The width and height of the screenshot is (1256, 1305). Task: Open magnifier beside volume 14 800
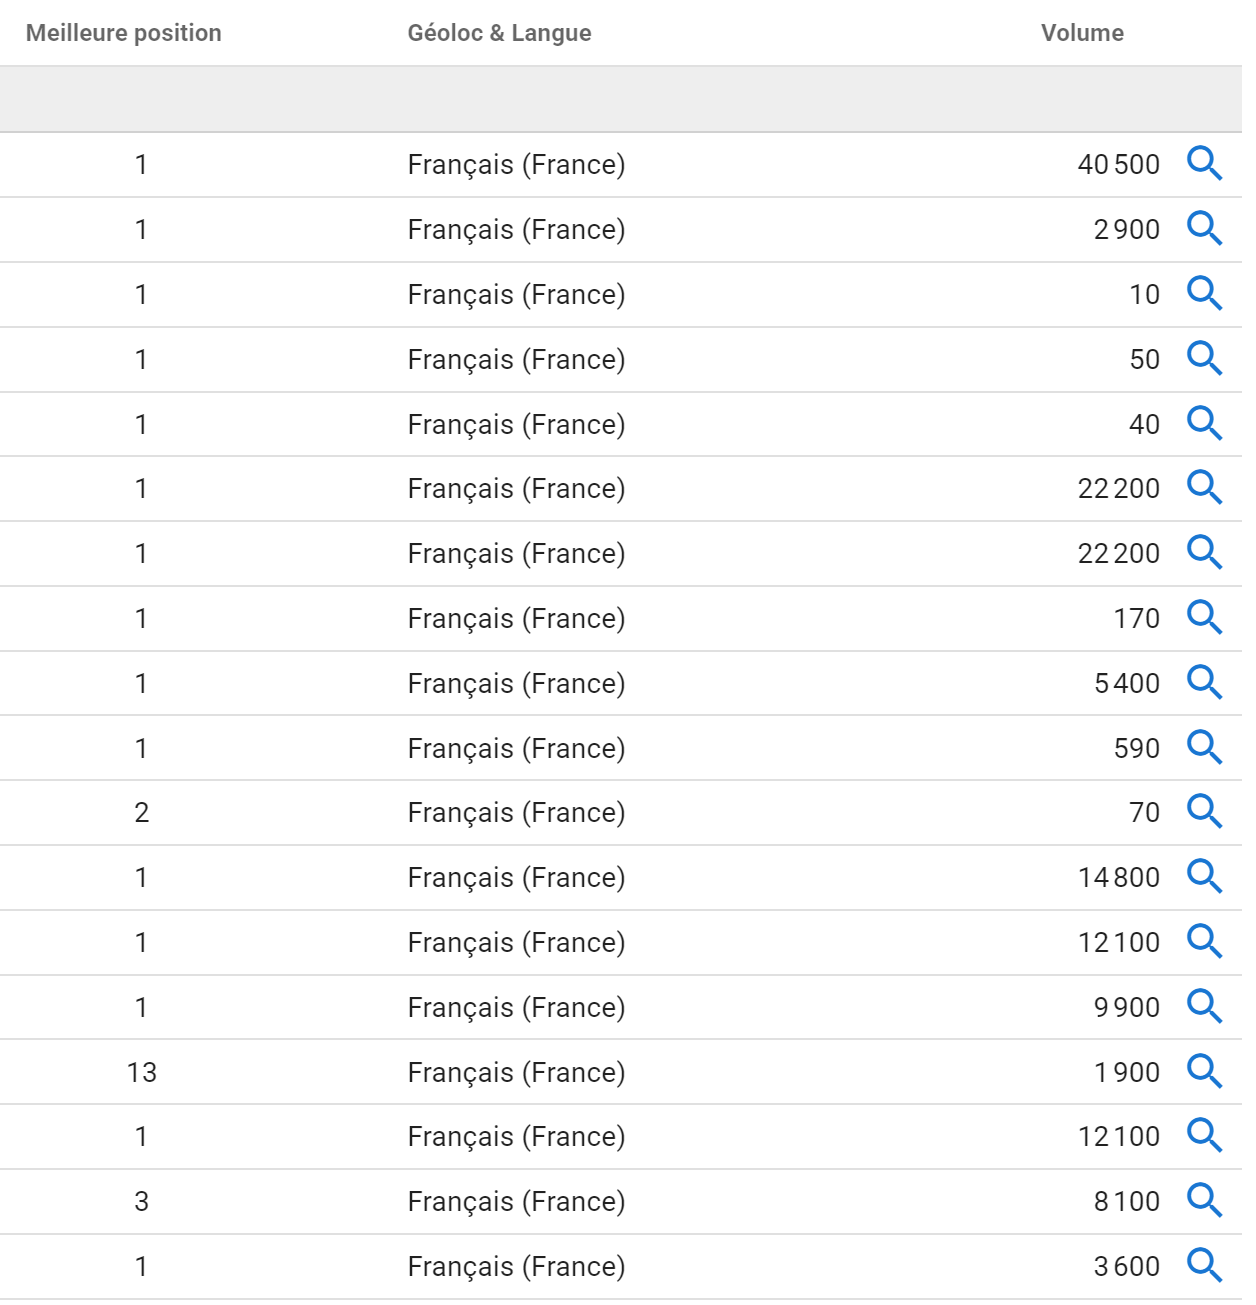coord(1204,876)
